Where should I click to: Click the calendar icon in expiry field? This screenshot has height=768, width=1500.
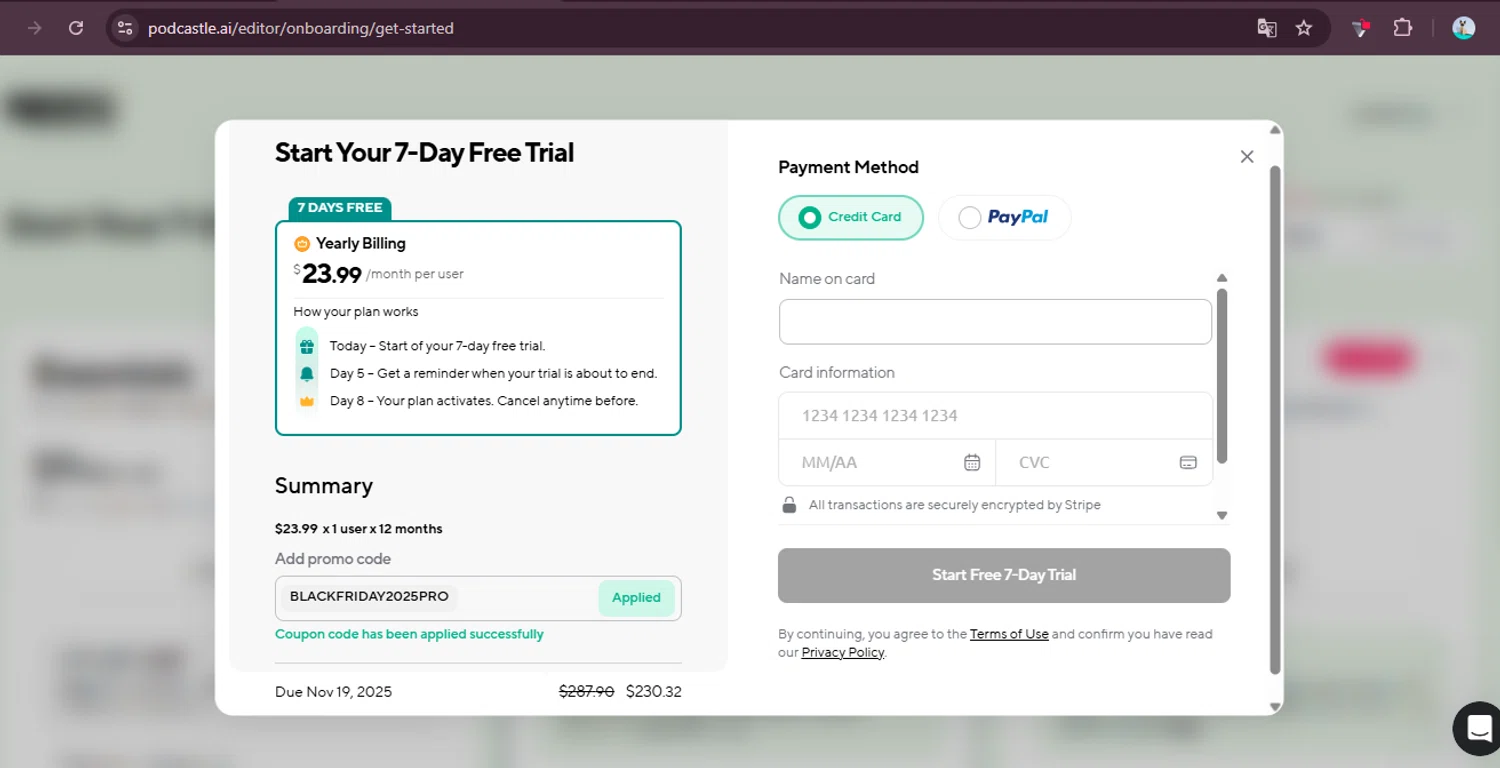[x=972, y=462]
